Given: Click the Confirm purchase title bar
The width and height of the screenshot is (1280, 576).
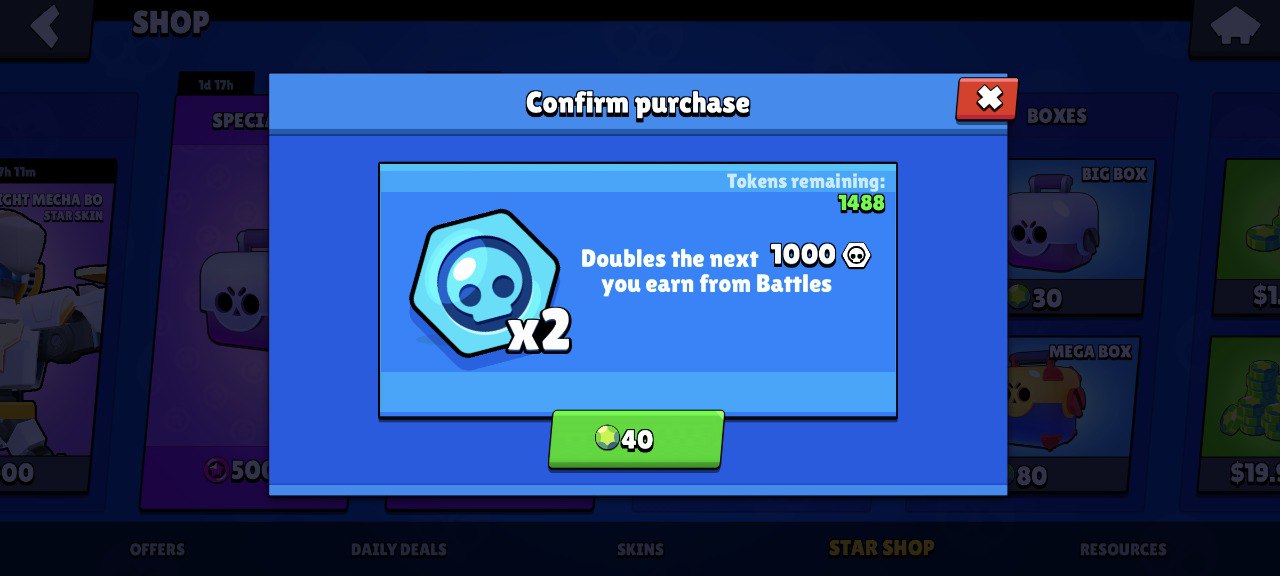Looking at the screenshot, I should pyautogui.click(x=638, y=103).
